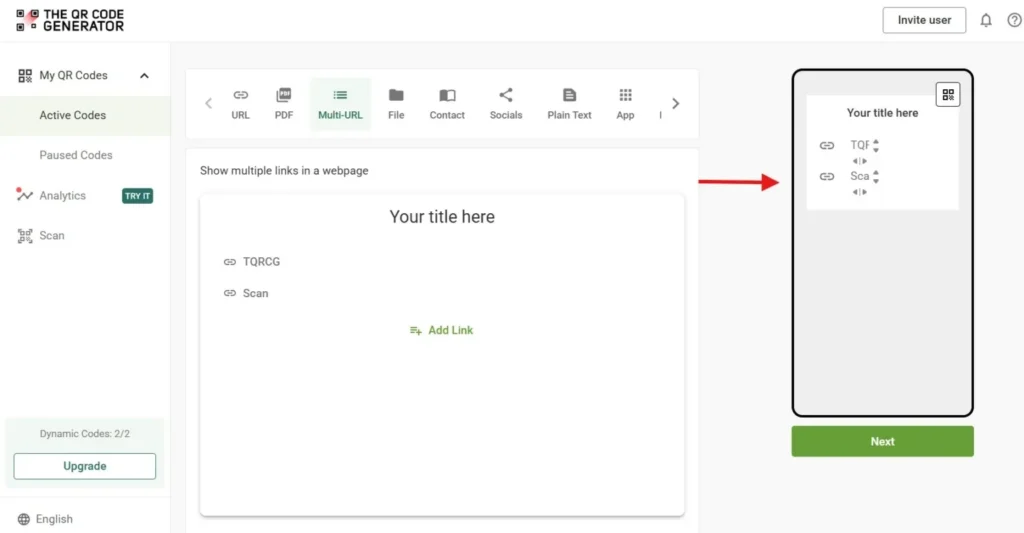Click the Your title here field
The width and height of the screenshot is (1024, 533).
(442, 217)
